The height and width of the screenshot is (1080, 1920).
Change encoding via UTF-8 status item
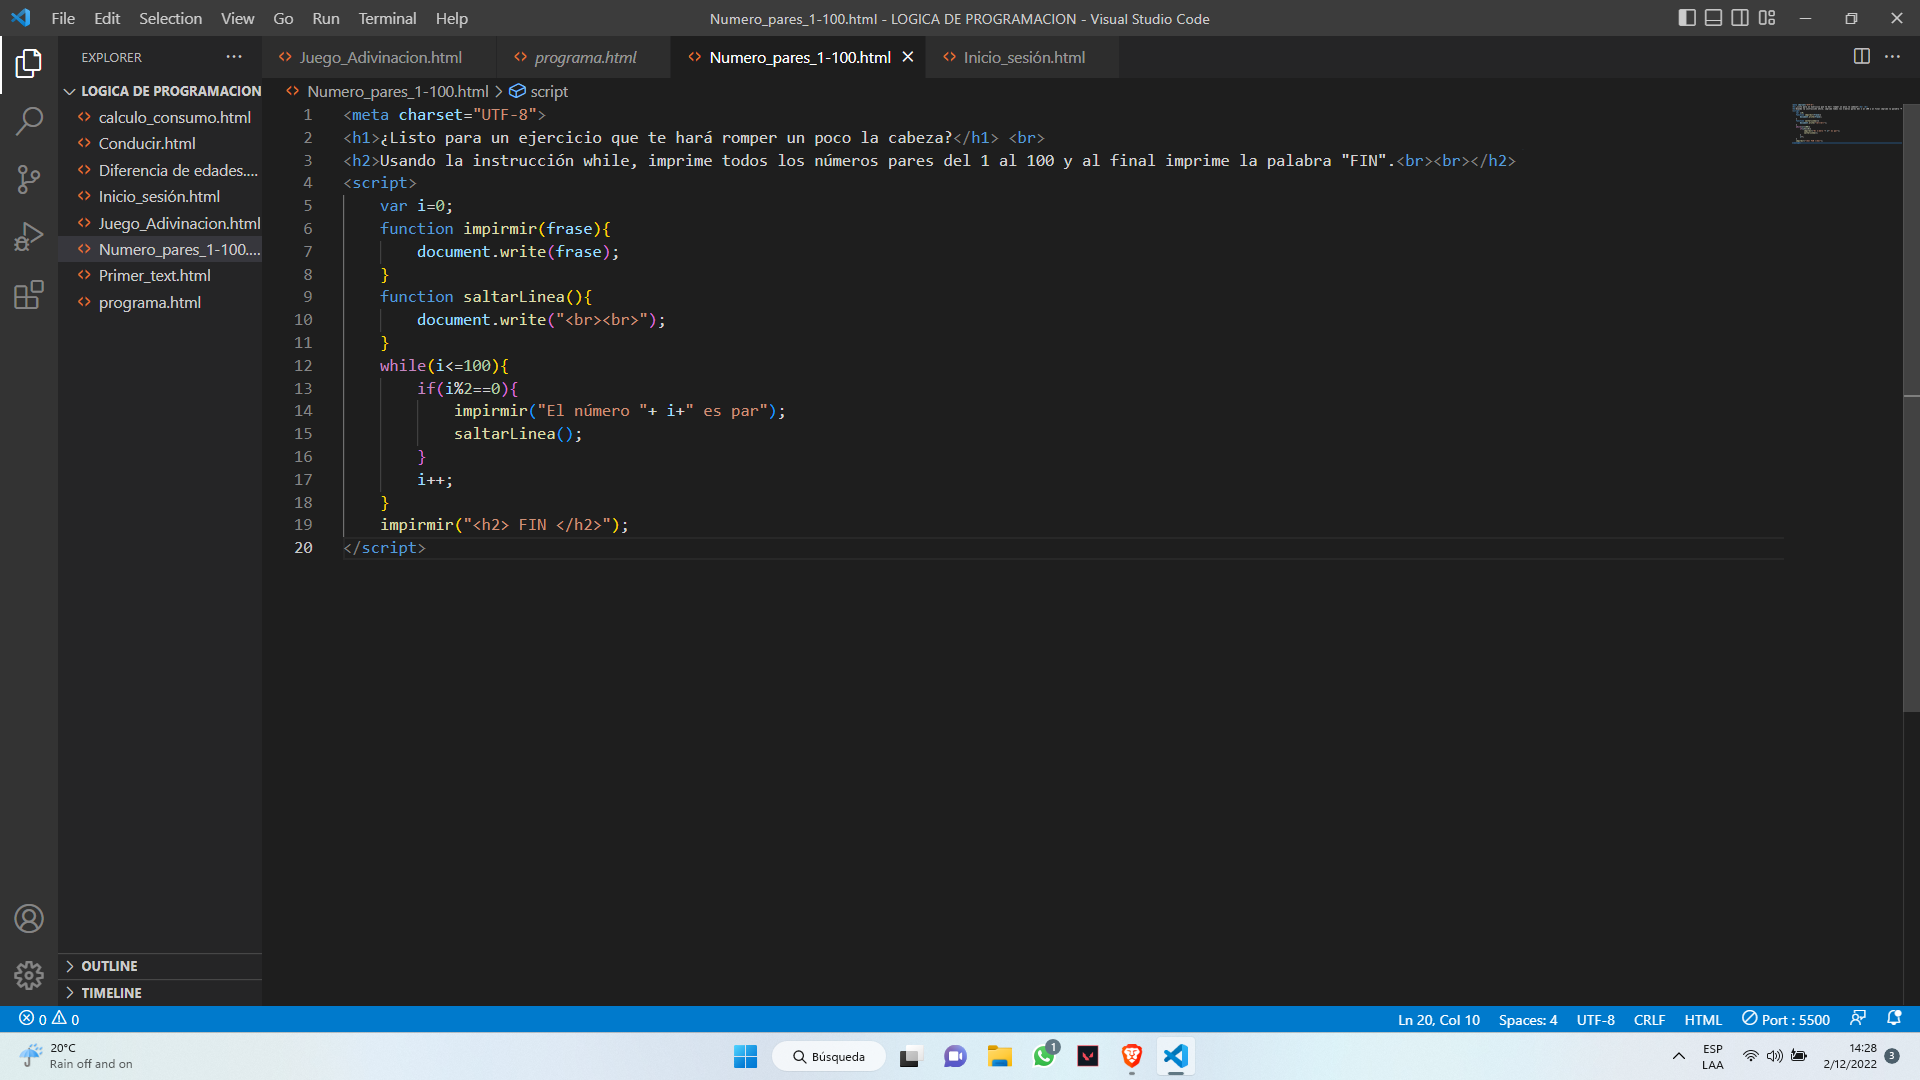1595,1019
